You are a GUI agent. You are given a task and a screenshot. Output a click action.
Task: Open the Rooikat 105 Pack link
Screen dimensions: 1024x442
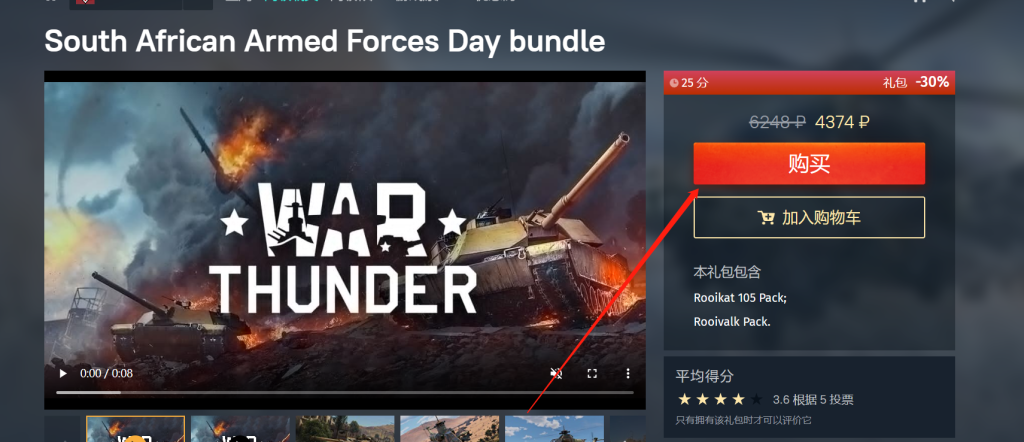tap(740, 298)
